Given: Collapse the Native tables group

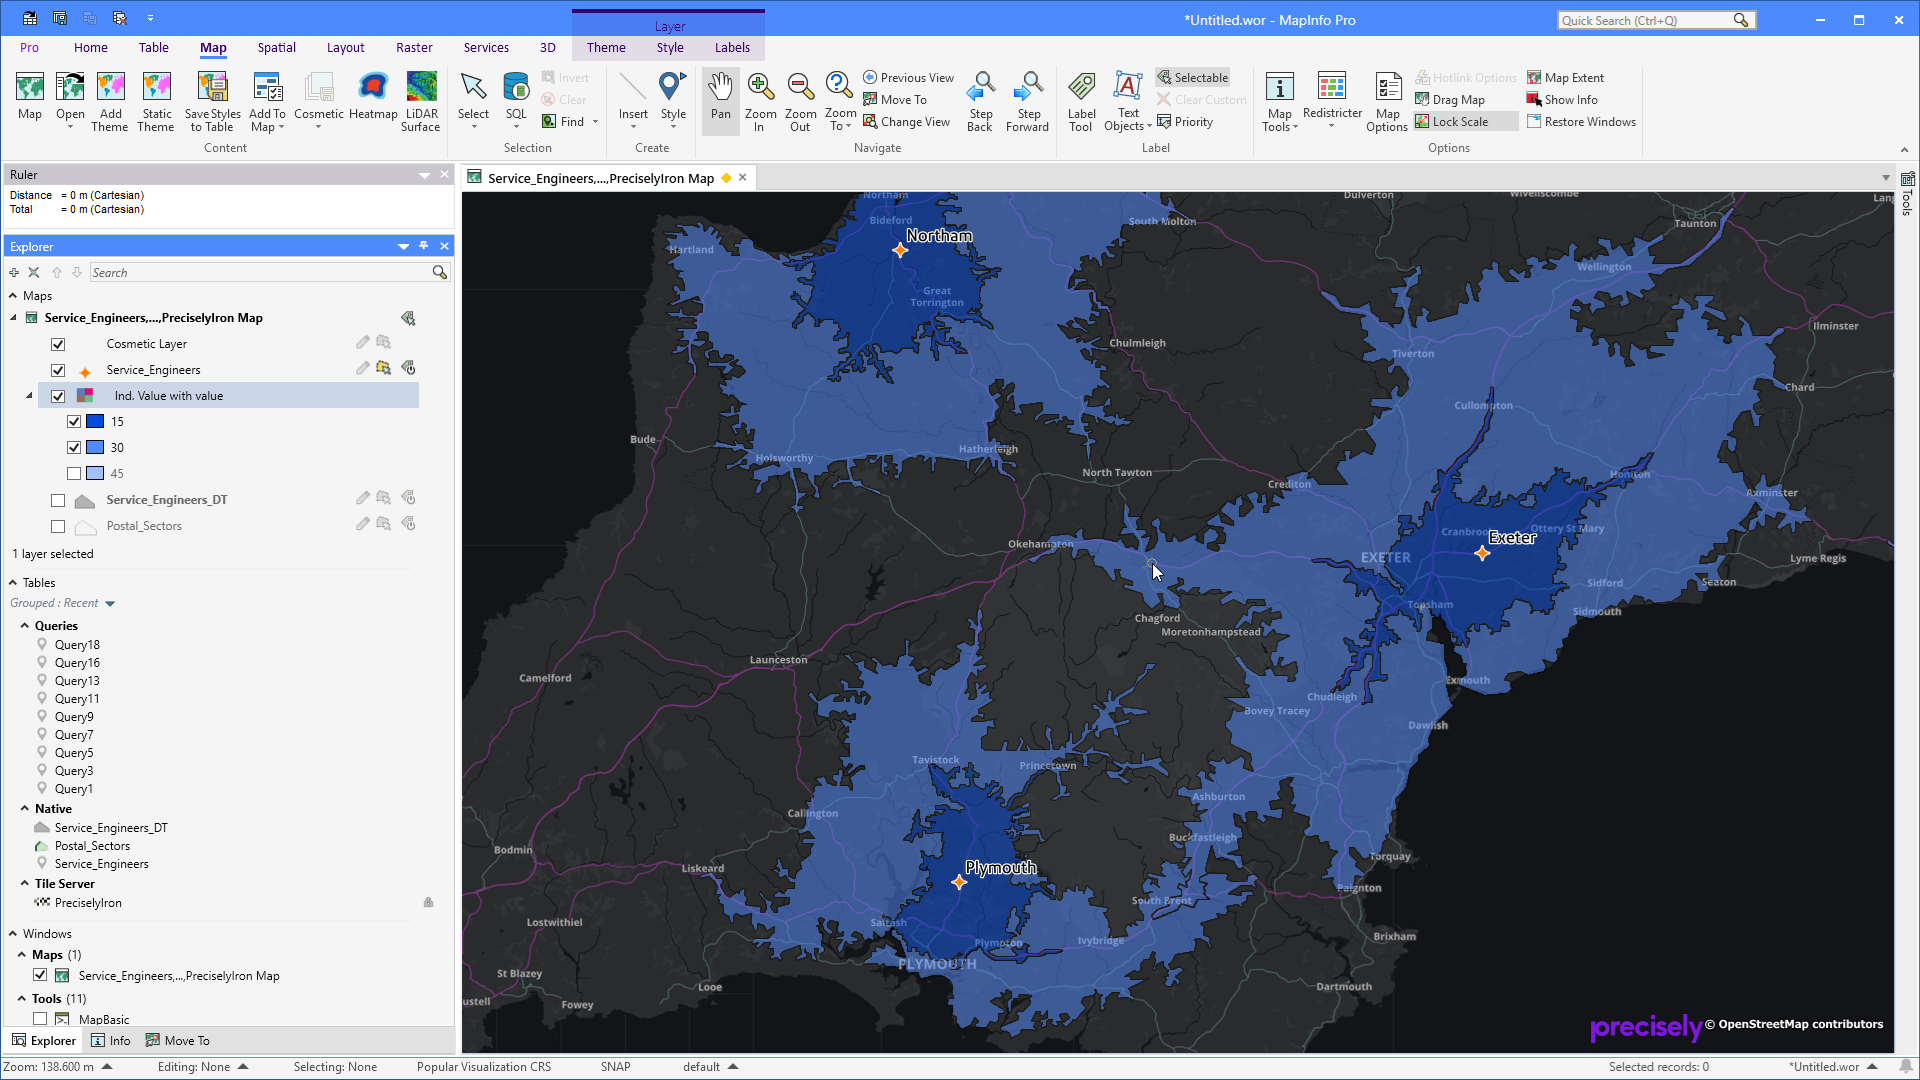Looking at the screenshot, I should click(x=25, y=809).
